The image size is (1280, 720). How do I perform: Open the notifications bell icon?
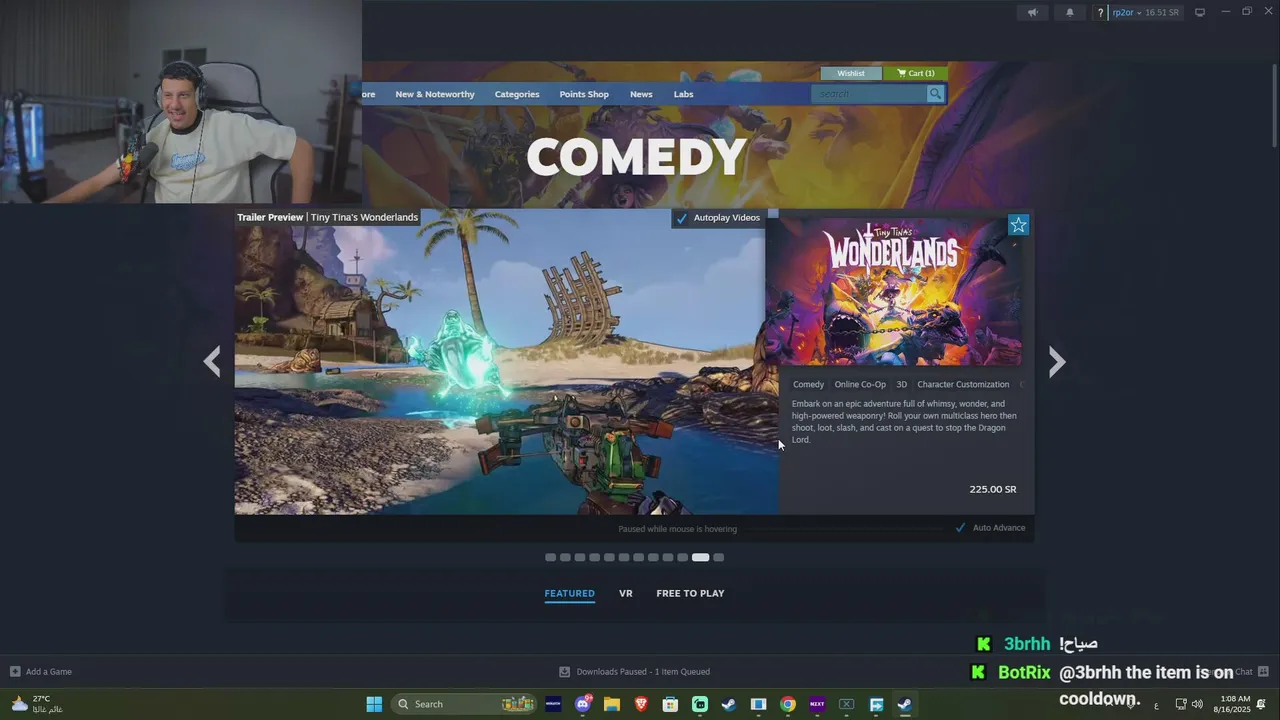tap(1070, 12)
